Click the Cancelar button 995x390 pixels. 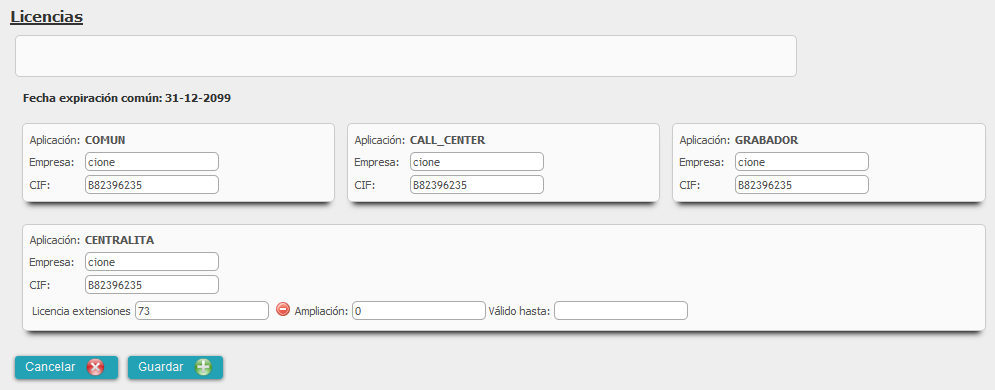(x=67, y=367)
